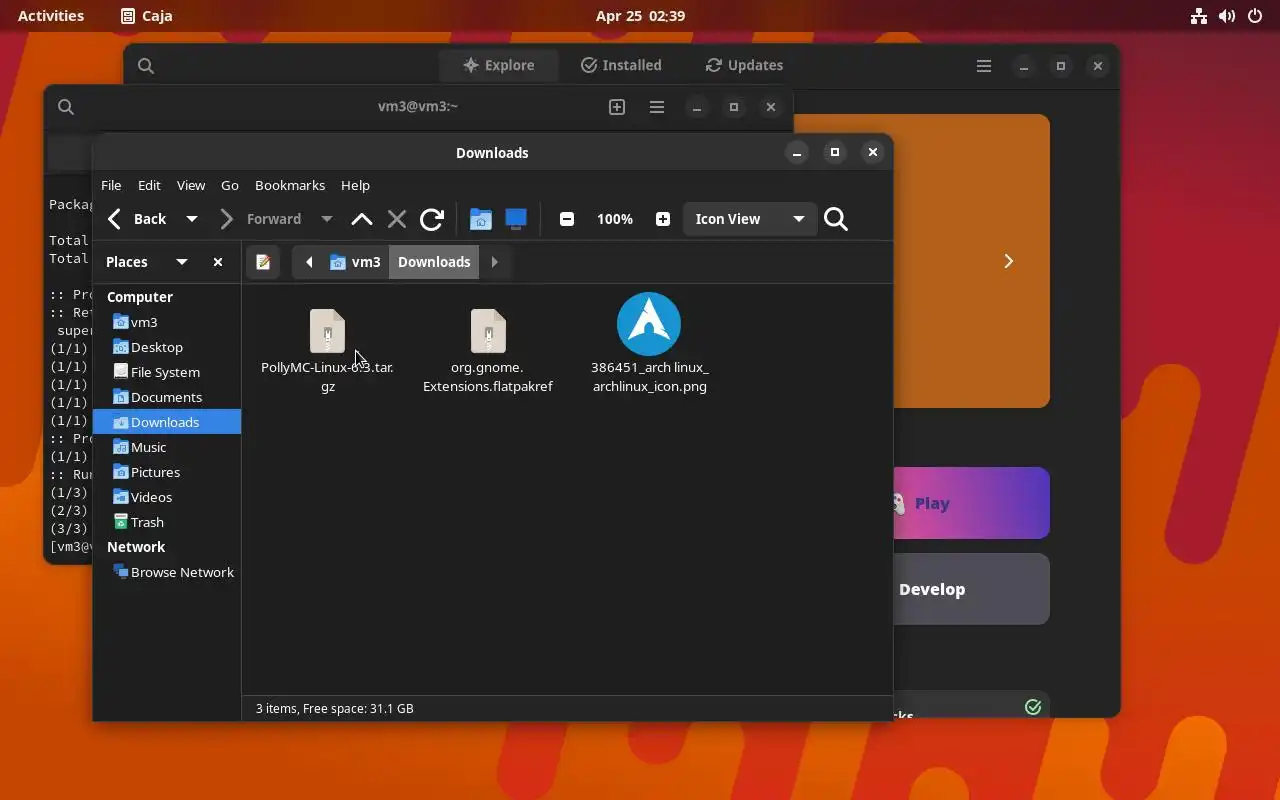
Task: Reset zoom via the 100% label
Action: (x=615, y=219)
